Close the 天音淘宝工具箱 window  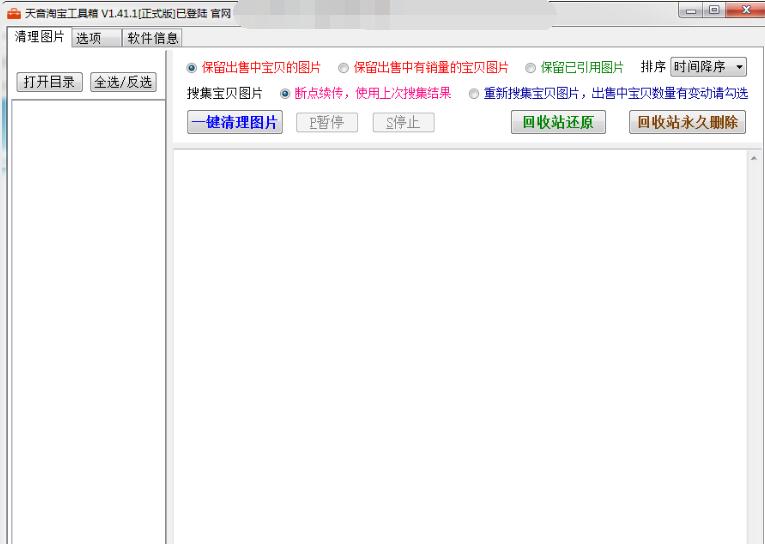[745, 10]
